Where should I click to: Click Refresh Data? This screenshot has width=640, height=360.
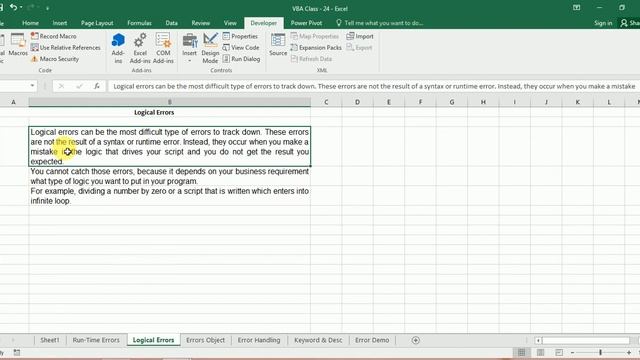pyautogui.click(x=311, y=59)
